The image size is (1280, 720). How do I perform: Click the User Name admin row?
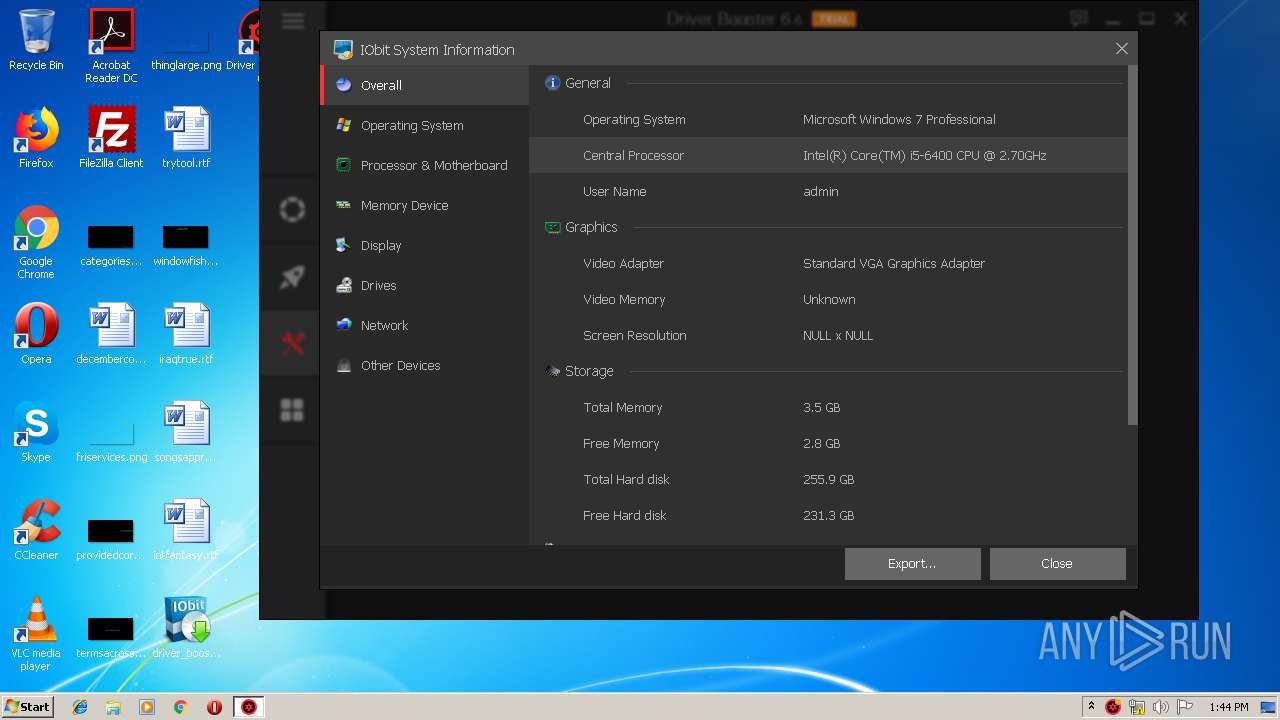tap(828, 191)
